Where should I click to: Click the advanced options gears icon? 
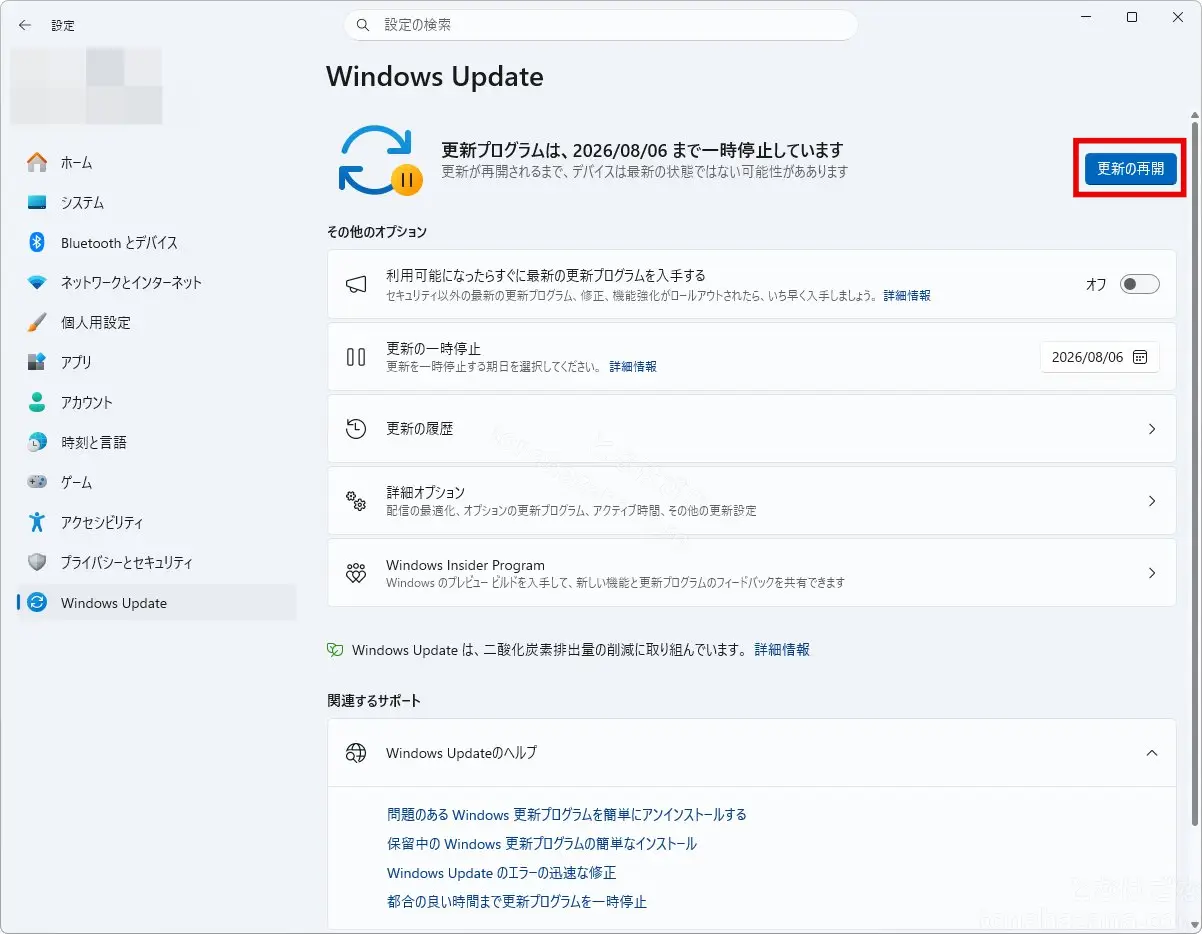pos(356,501)
